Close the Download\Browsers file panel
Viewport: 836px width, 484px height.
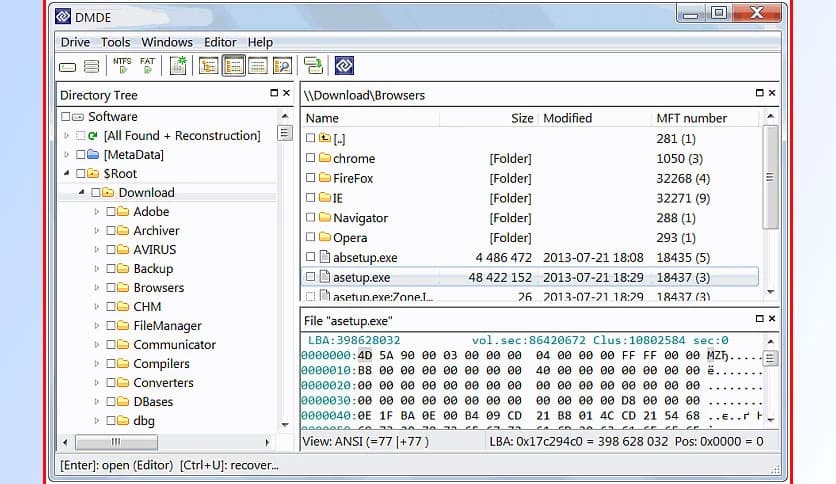771,93
